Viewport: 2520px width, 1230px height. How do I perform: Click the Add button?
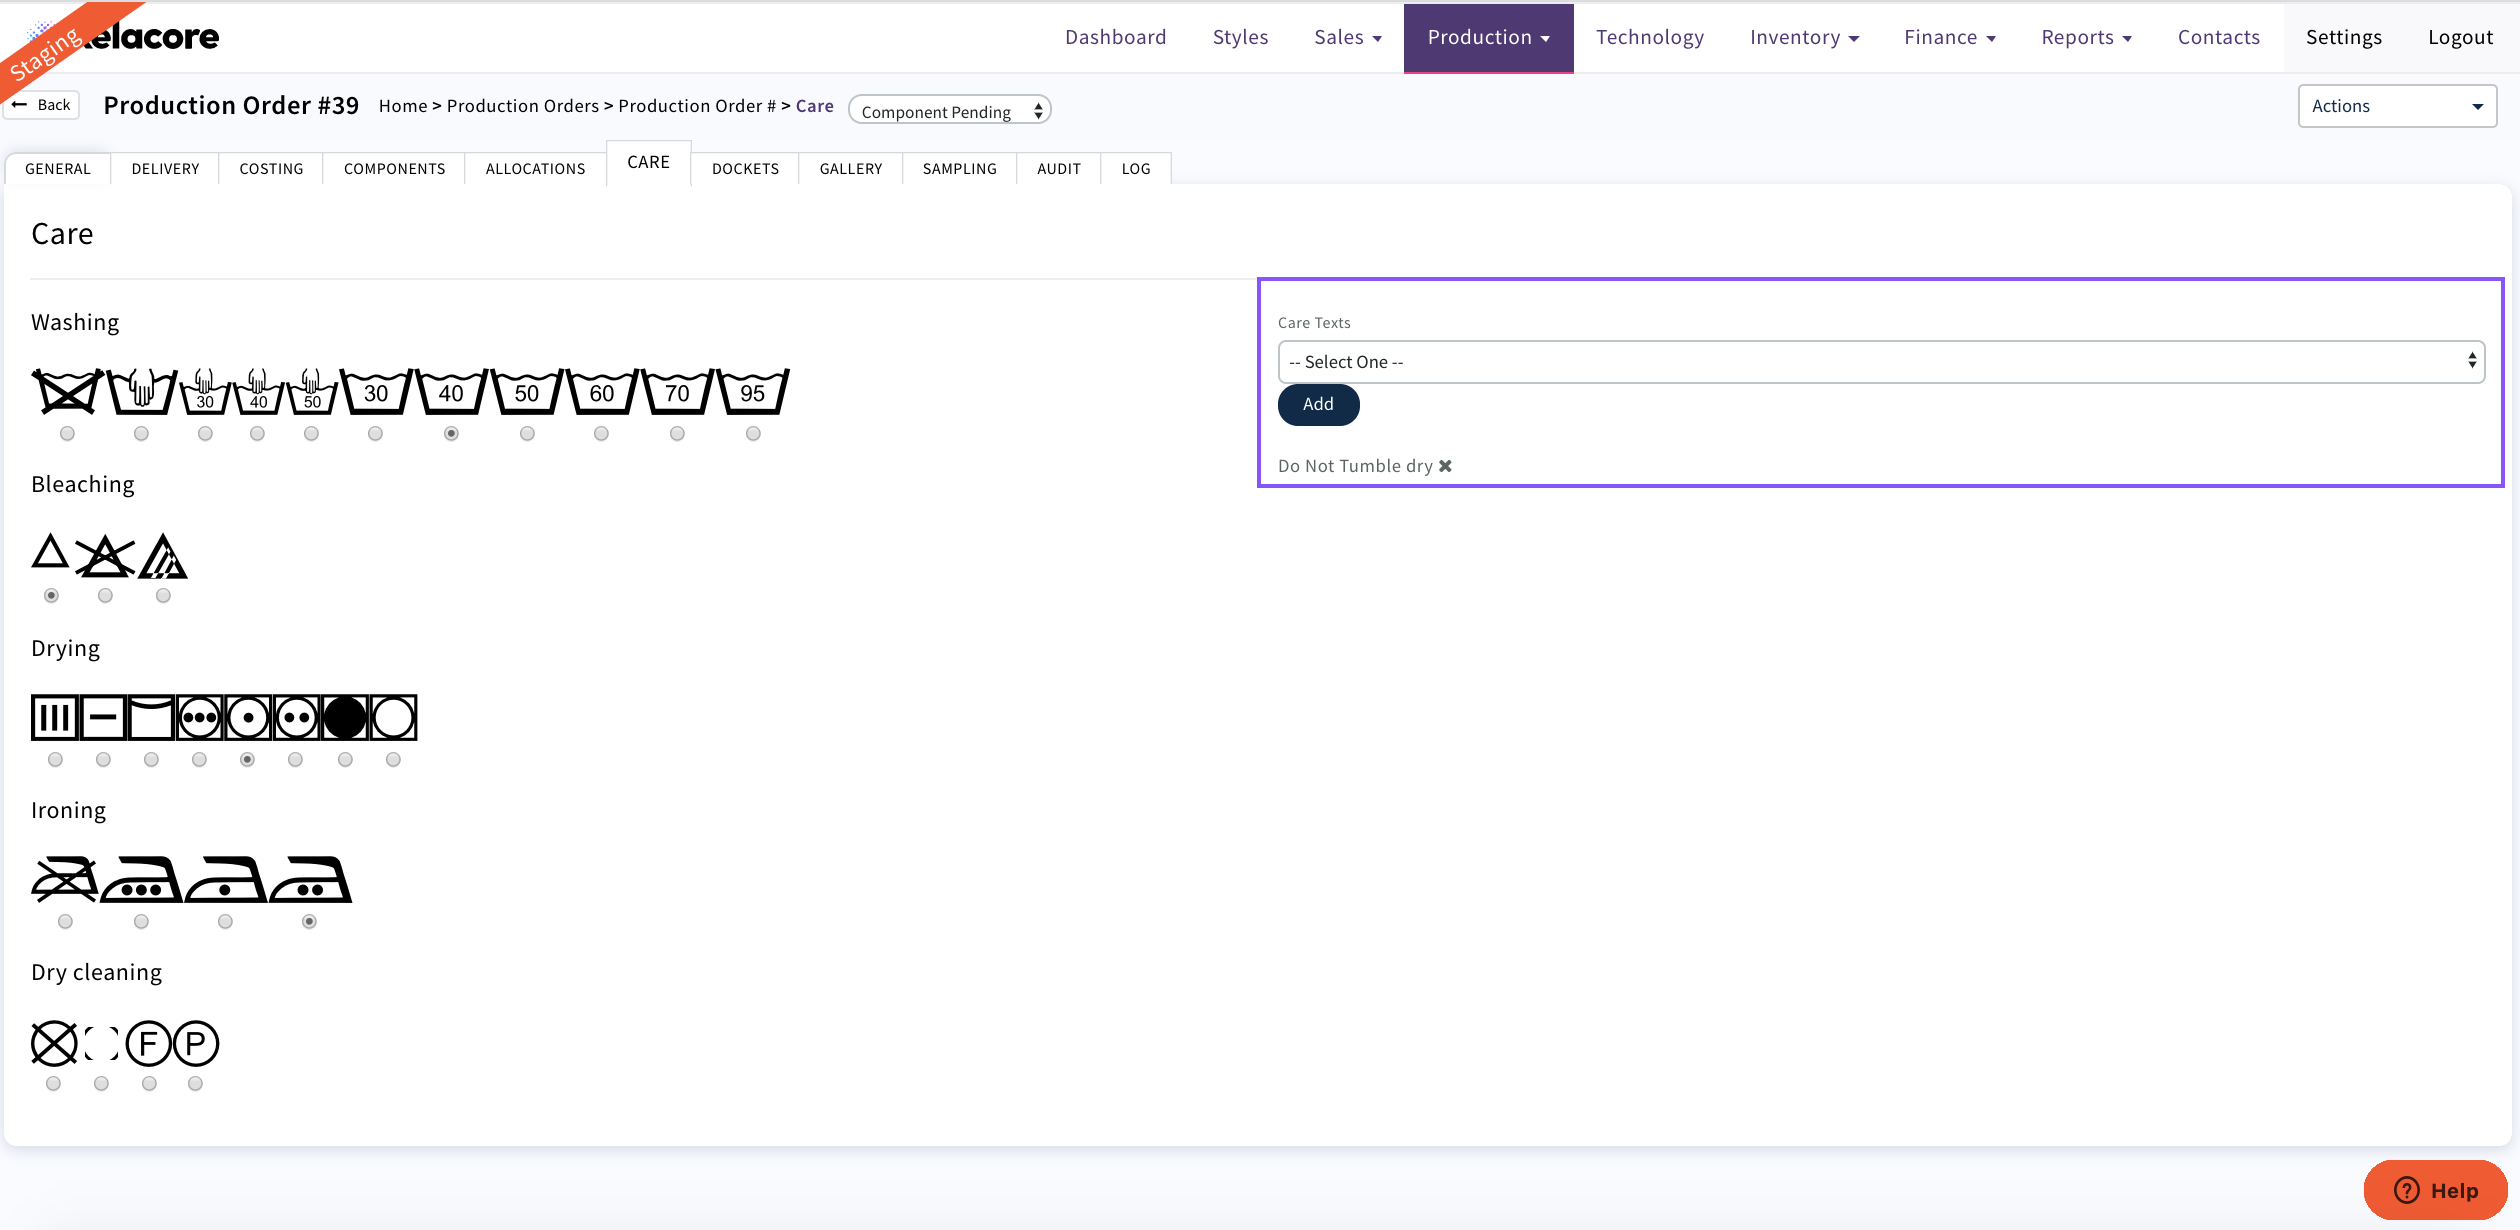click(1317, 404)
